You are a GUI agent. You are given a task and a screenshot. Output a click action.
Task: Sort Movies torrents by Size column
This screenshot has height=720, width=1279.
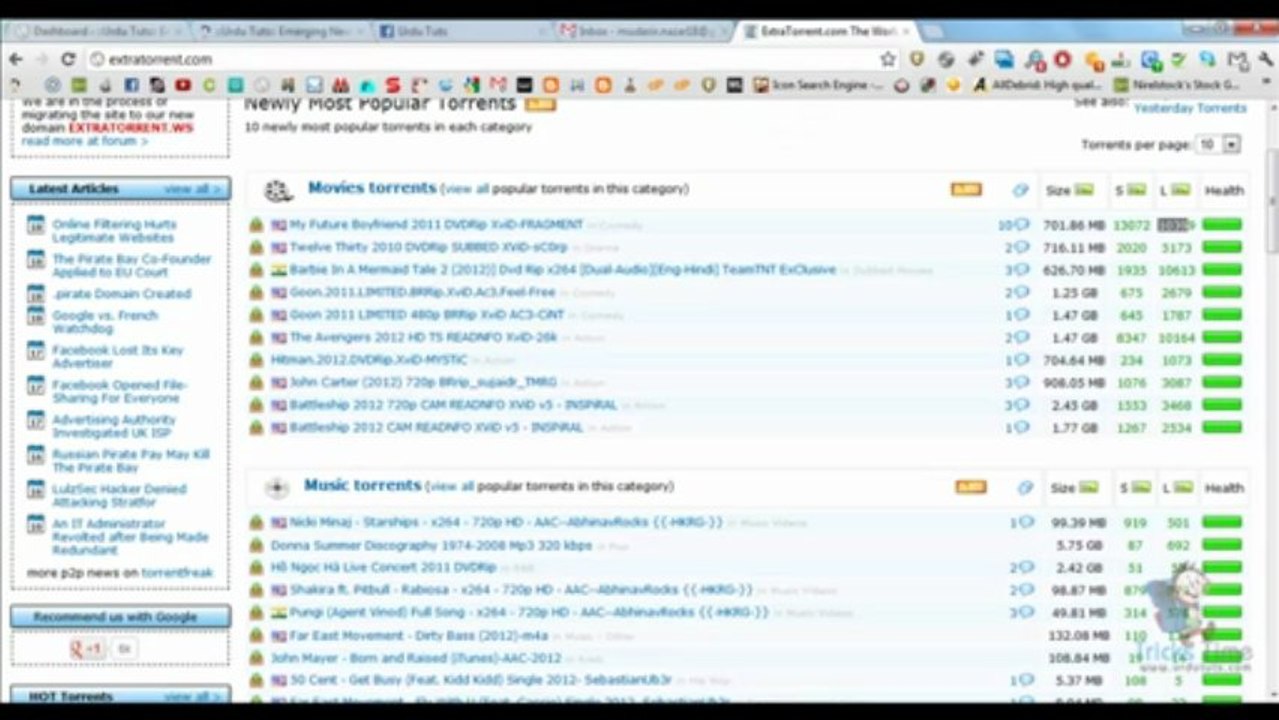coord(1069,190)
